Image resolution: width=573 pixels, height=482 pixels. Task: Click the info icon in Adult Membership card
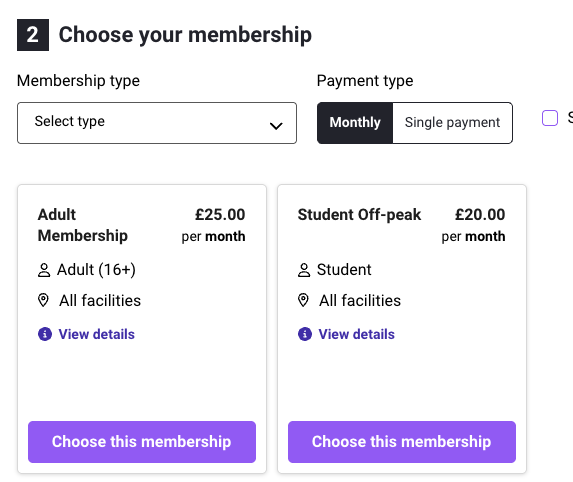(45, 334)
